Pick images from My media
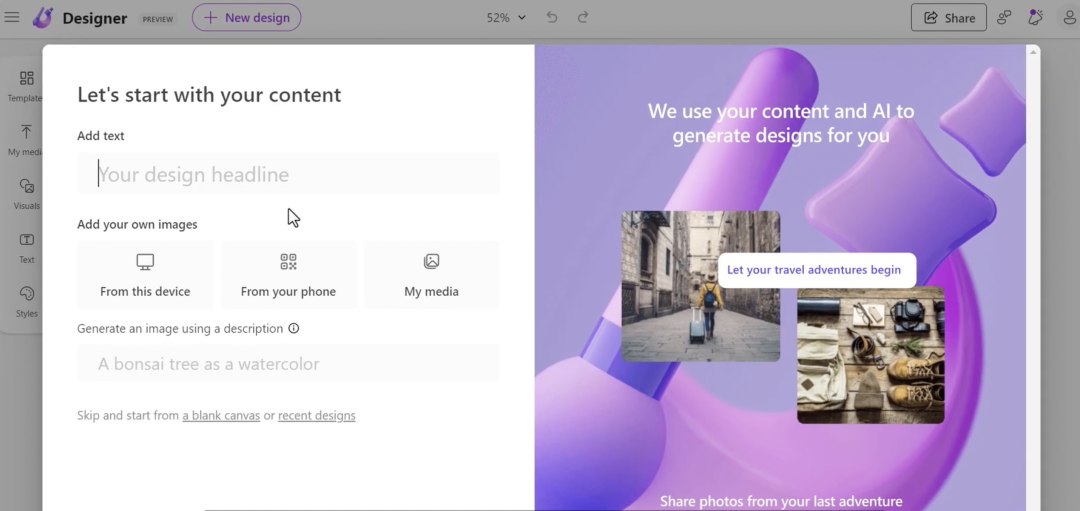Viewport: 1080px width, 511px height. pyautogui.click(x=431, y=274)
